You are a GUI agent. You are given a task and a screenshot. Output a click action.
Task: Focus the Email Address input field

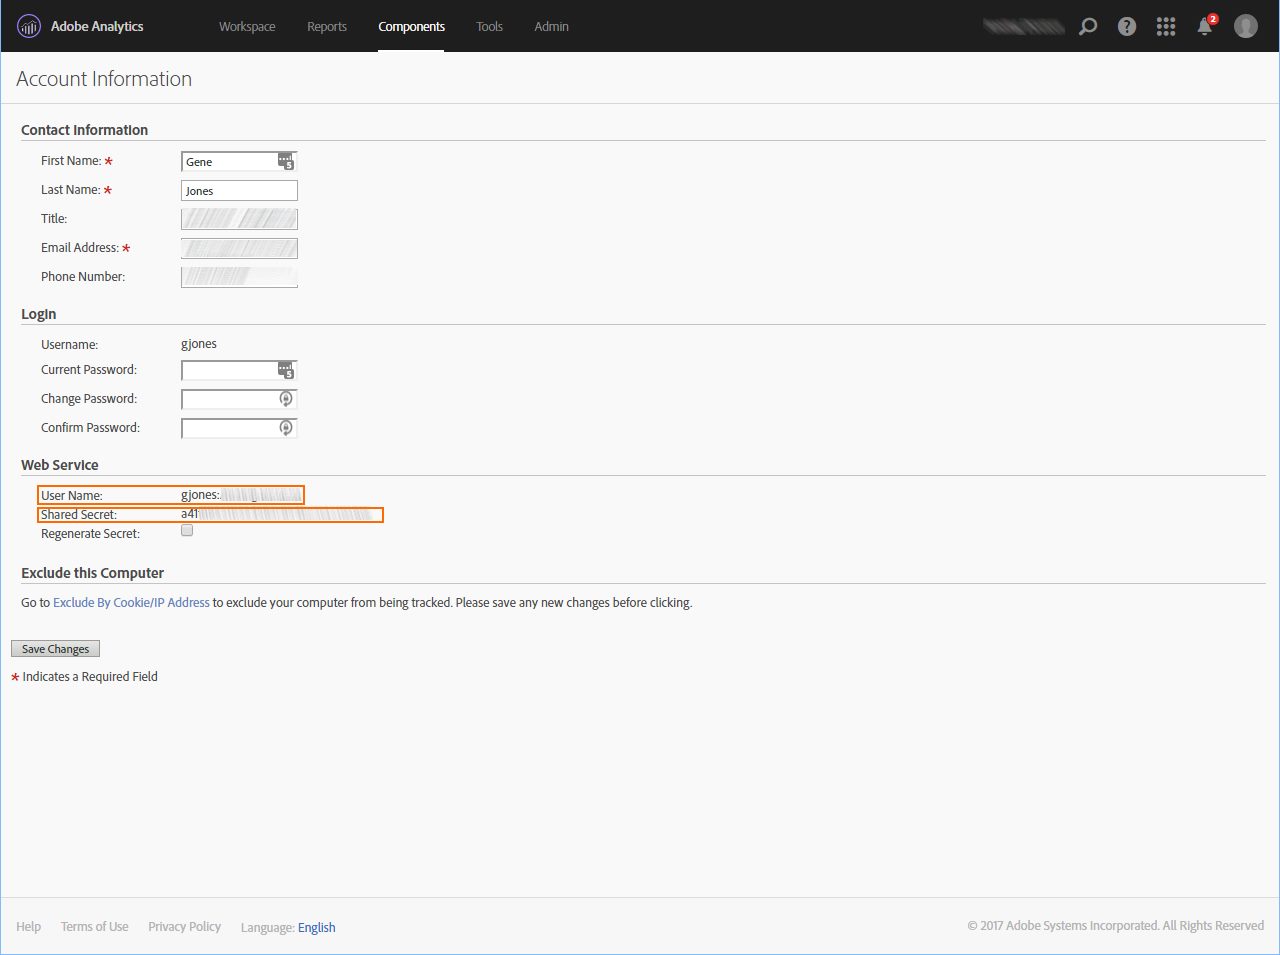[x=239, y=248]
